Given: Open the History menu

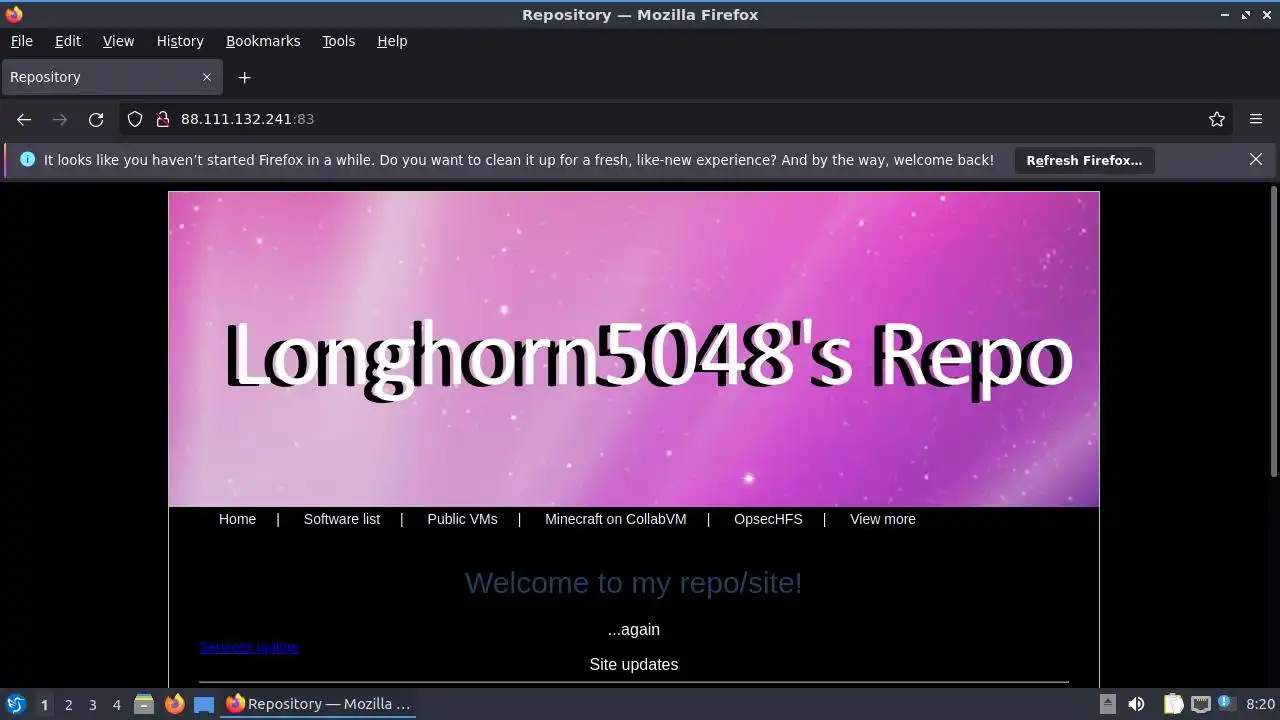Looking at the screenshot, I should [180, 41].
